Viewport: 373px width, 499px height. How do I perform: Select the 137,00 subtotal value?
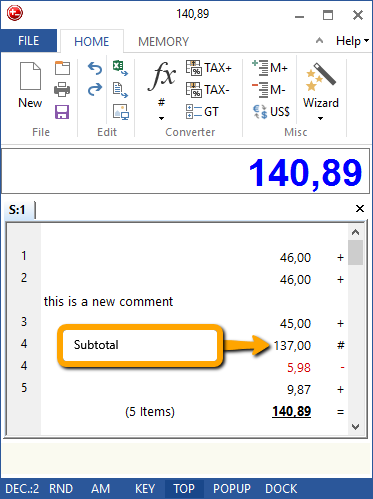[x=292, y=346]
